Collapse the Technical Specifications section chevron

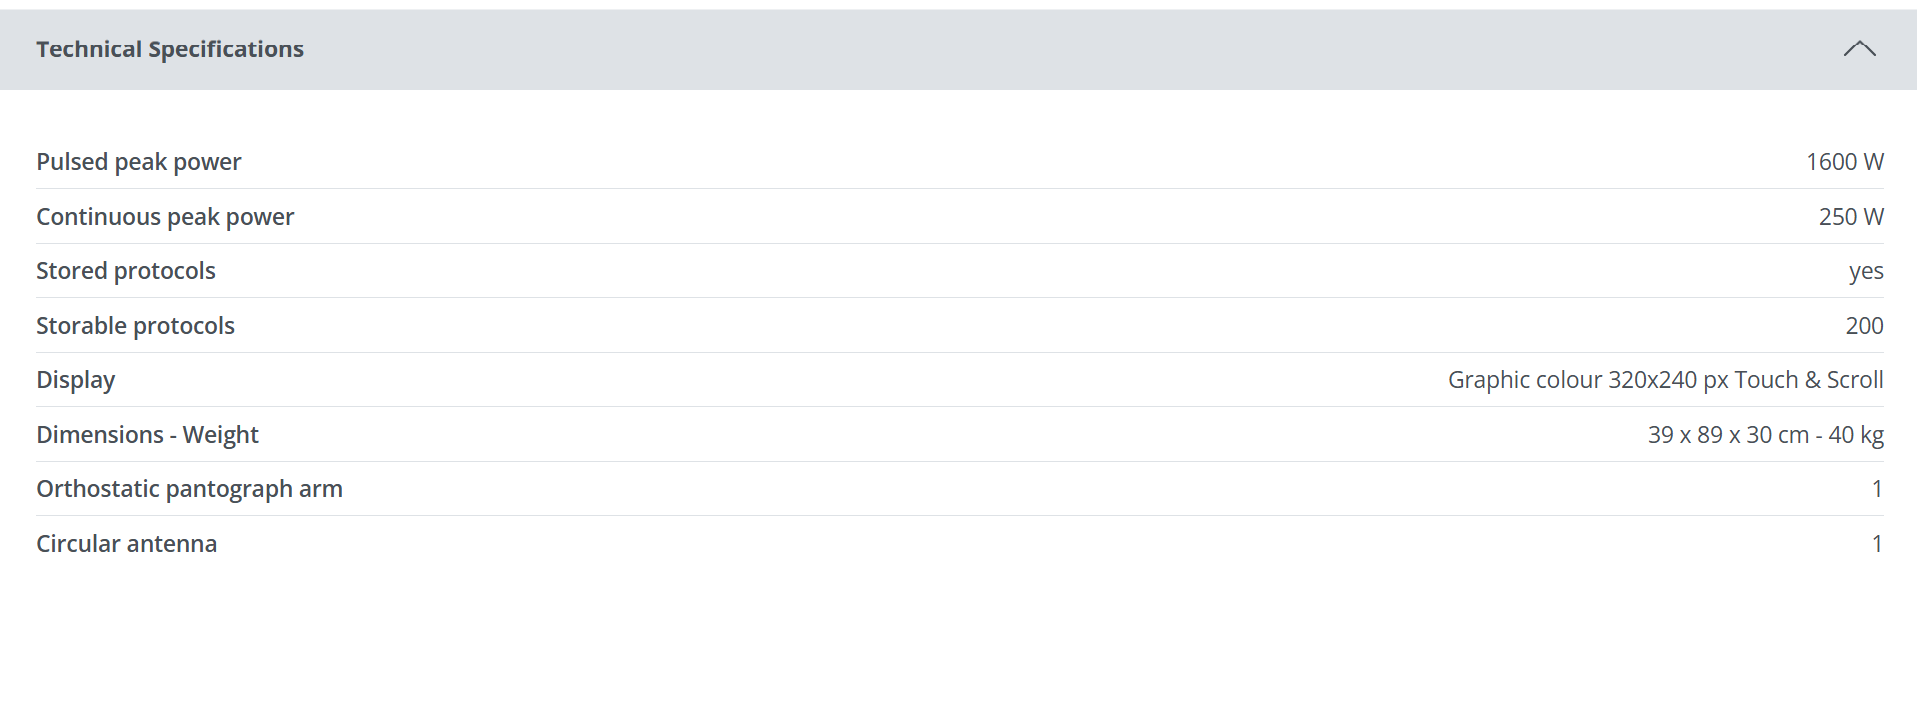1859,49
